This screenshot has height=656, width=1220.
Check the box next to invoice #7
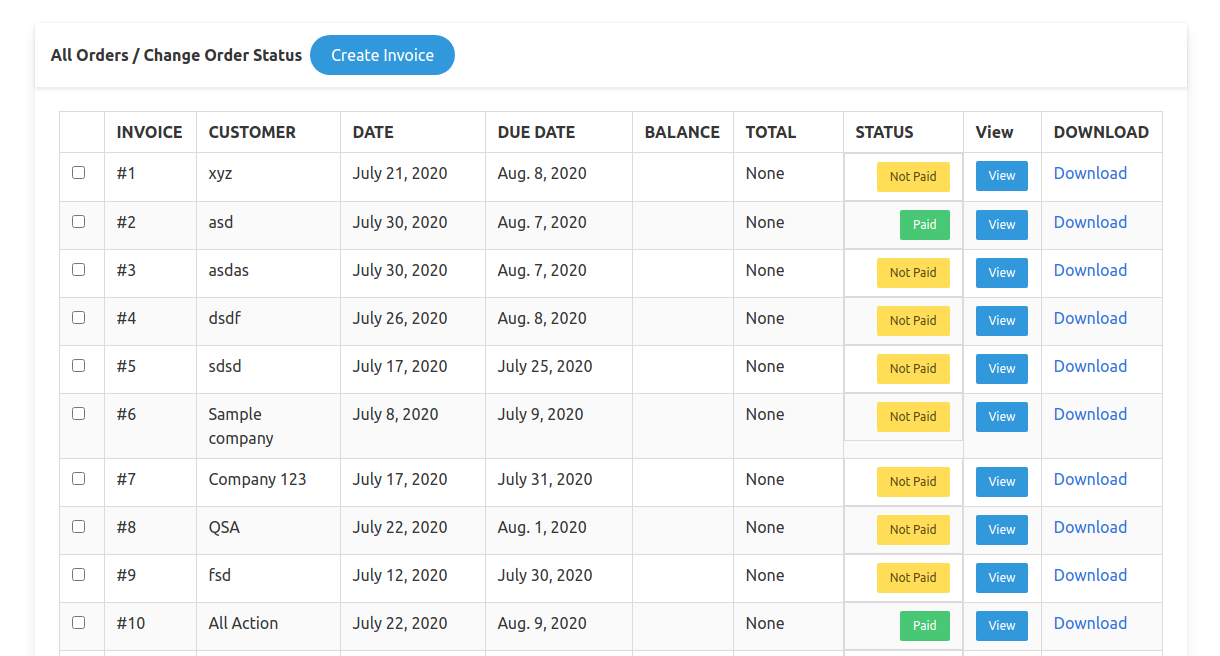pyautogui.click(x=79, y=479)
